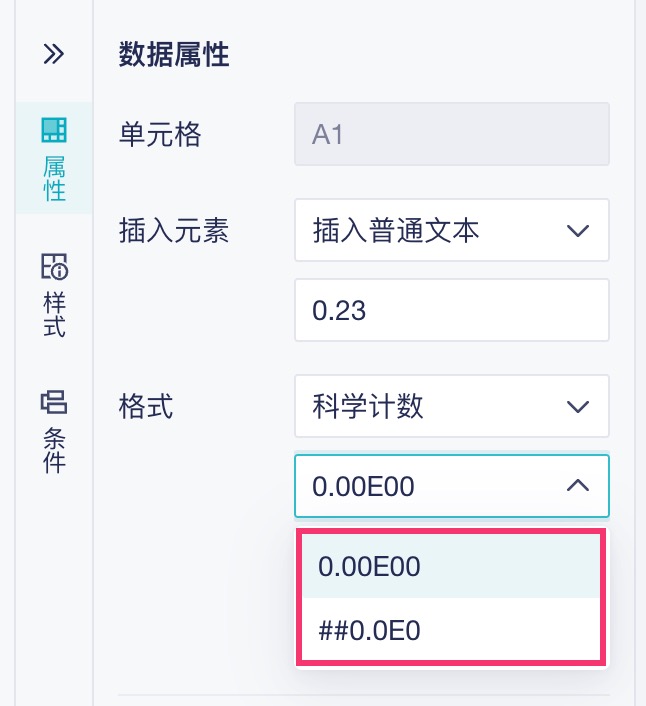Expand the 插入元素 dropdown arrow
The image size is (646, 706).
pos(577,231)
